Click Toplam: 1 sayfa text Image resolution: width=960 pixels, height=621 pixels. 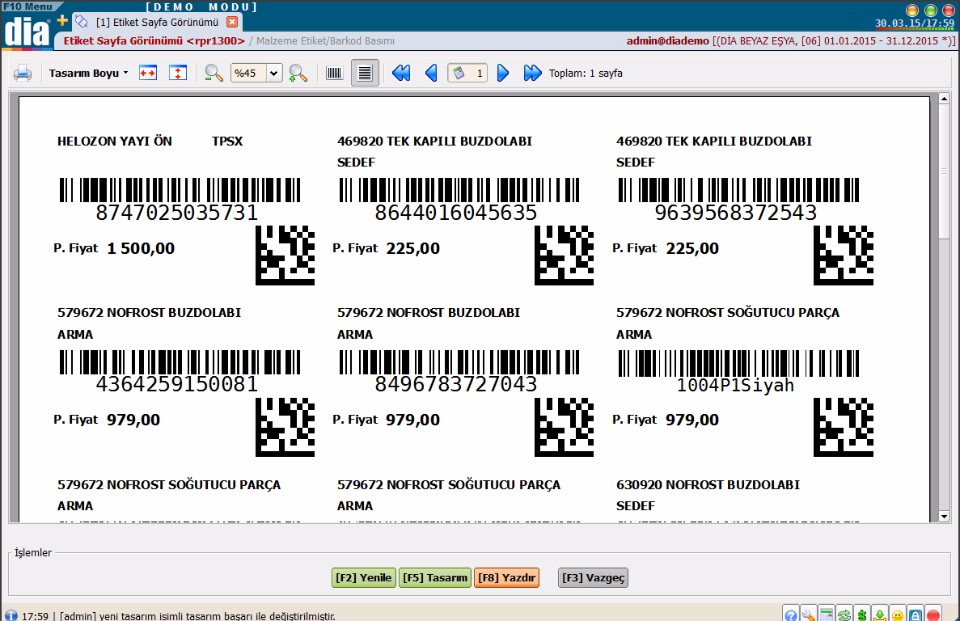(x=585, y=73)
